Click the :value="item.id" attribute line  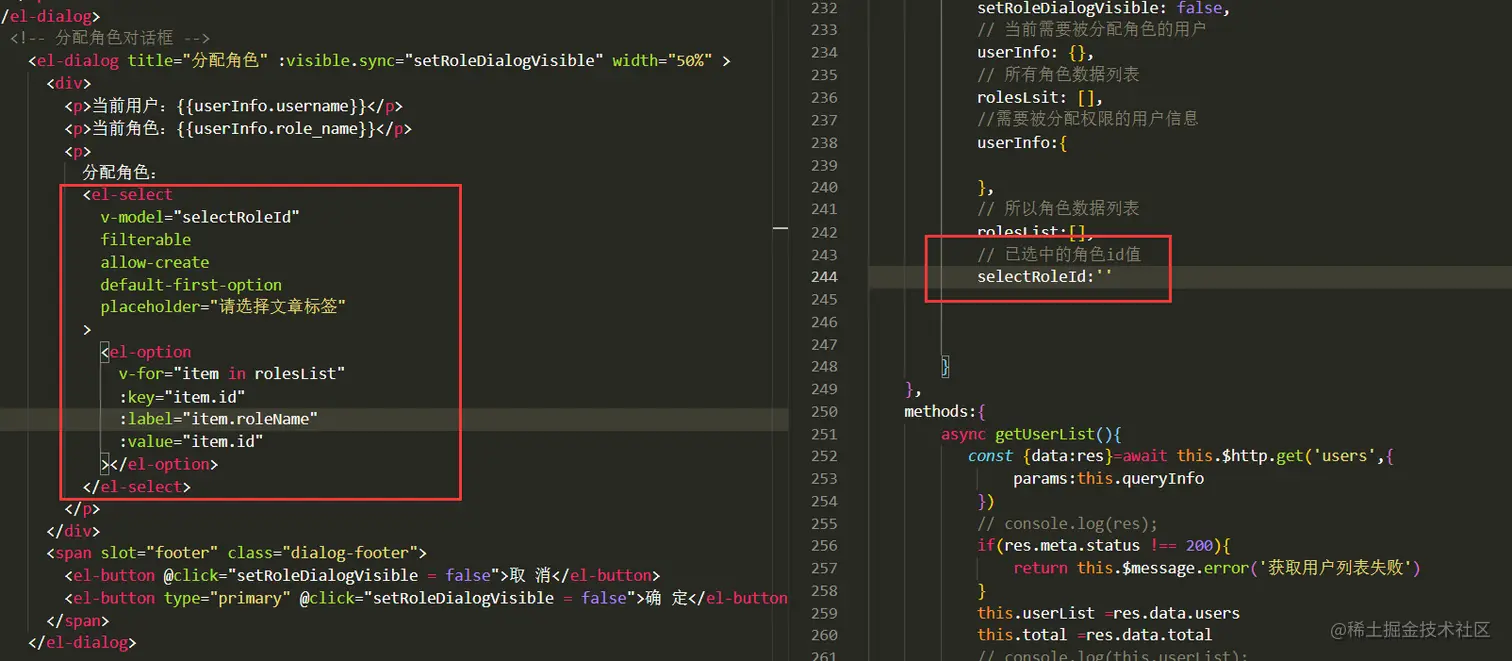191,442
